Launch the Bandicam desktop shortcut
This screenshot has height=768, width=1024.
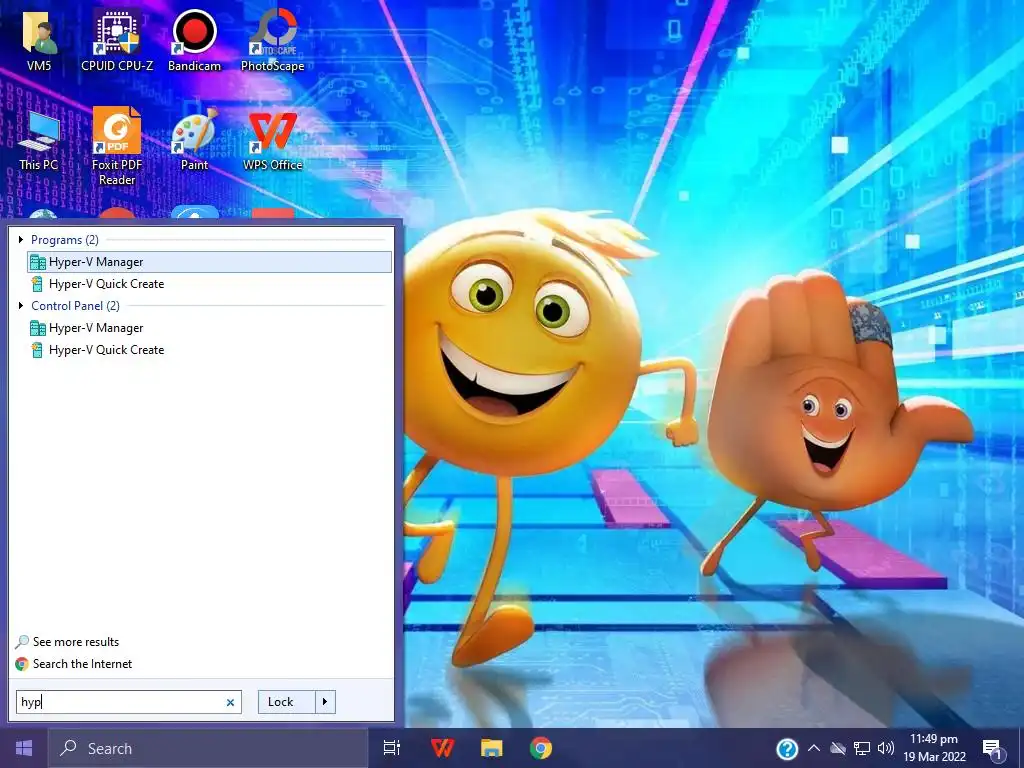[x=195, y=39]
